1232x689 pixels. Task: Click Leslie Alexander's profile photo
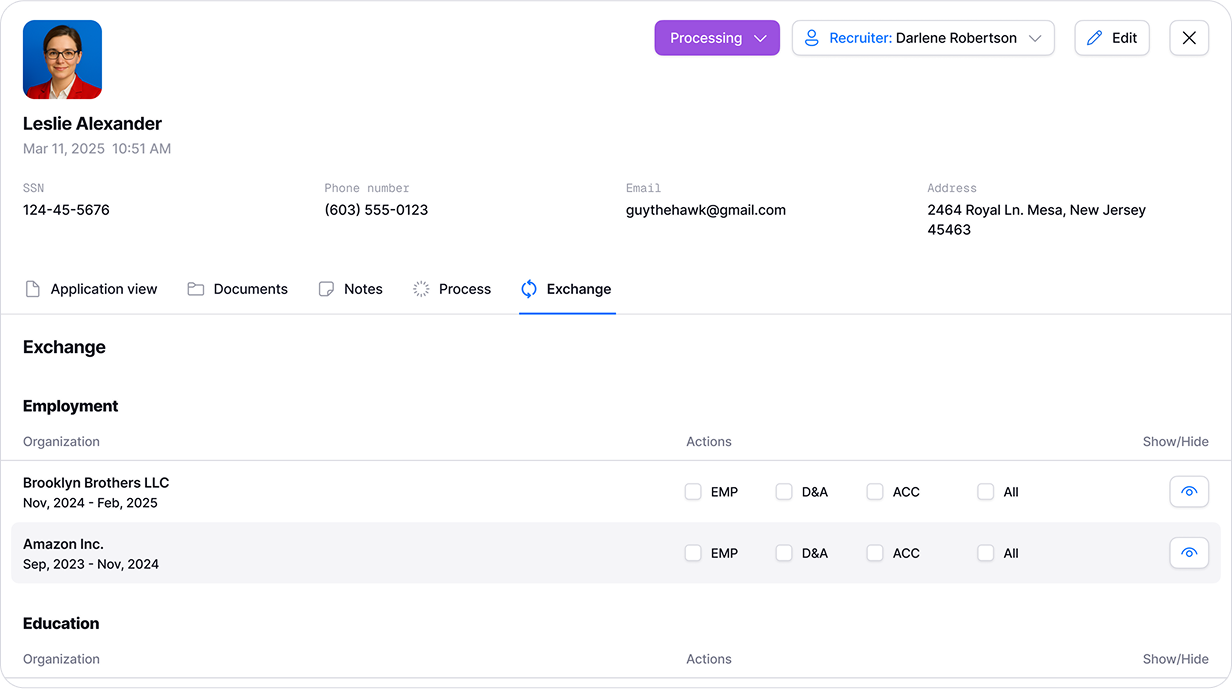pyautogui.click(x=62, y=60)
